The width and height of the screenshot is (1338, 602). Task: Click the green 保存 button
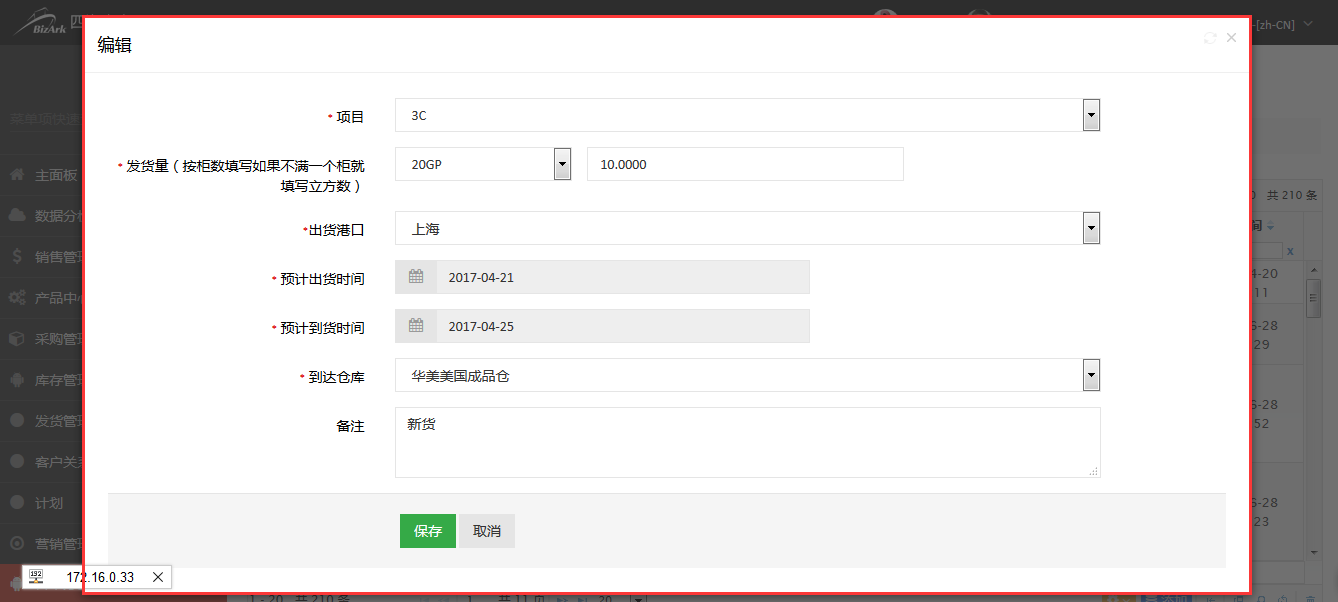[428, 531]
